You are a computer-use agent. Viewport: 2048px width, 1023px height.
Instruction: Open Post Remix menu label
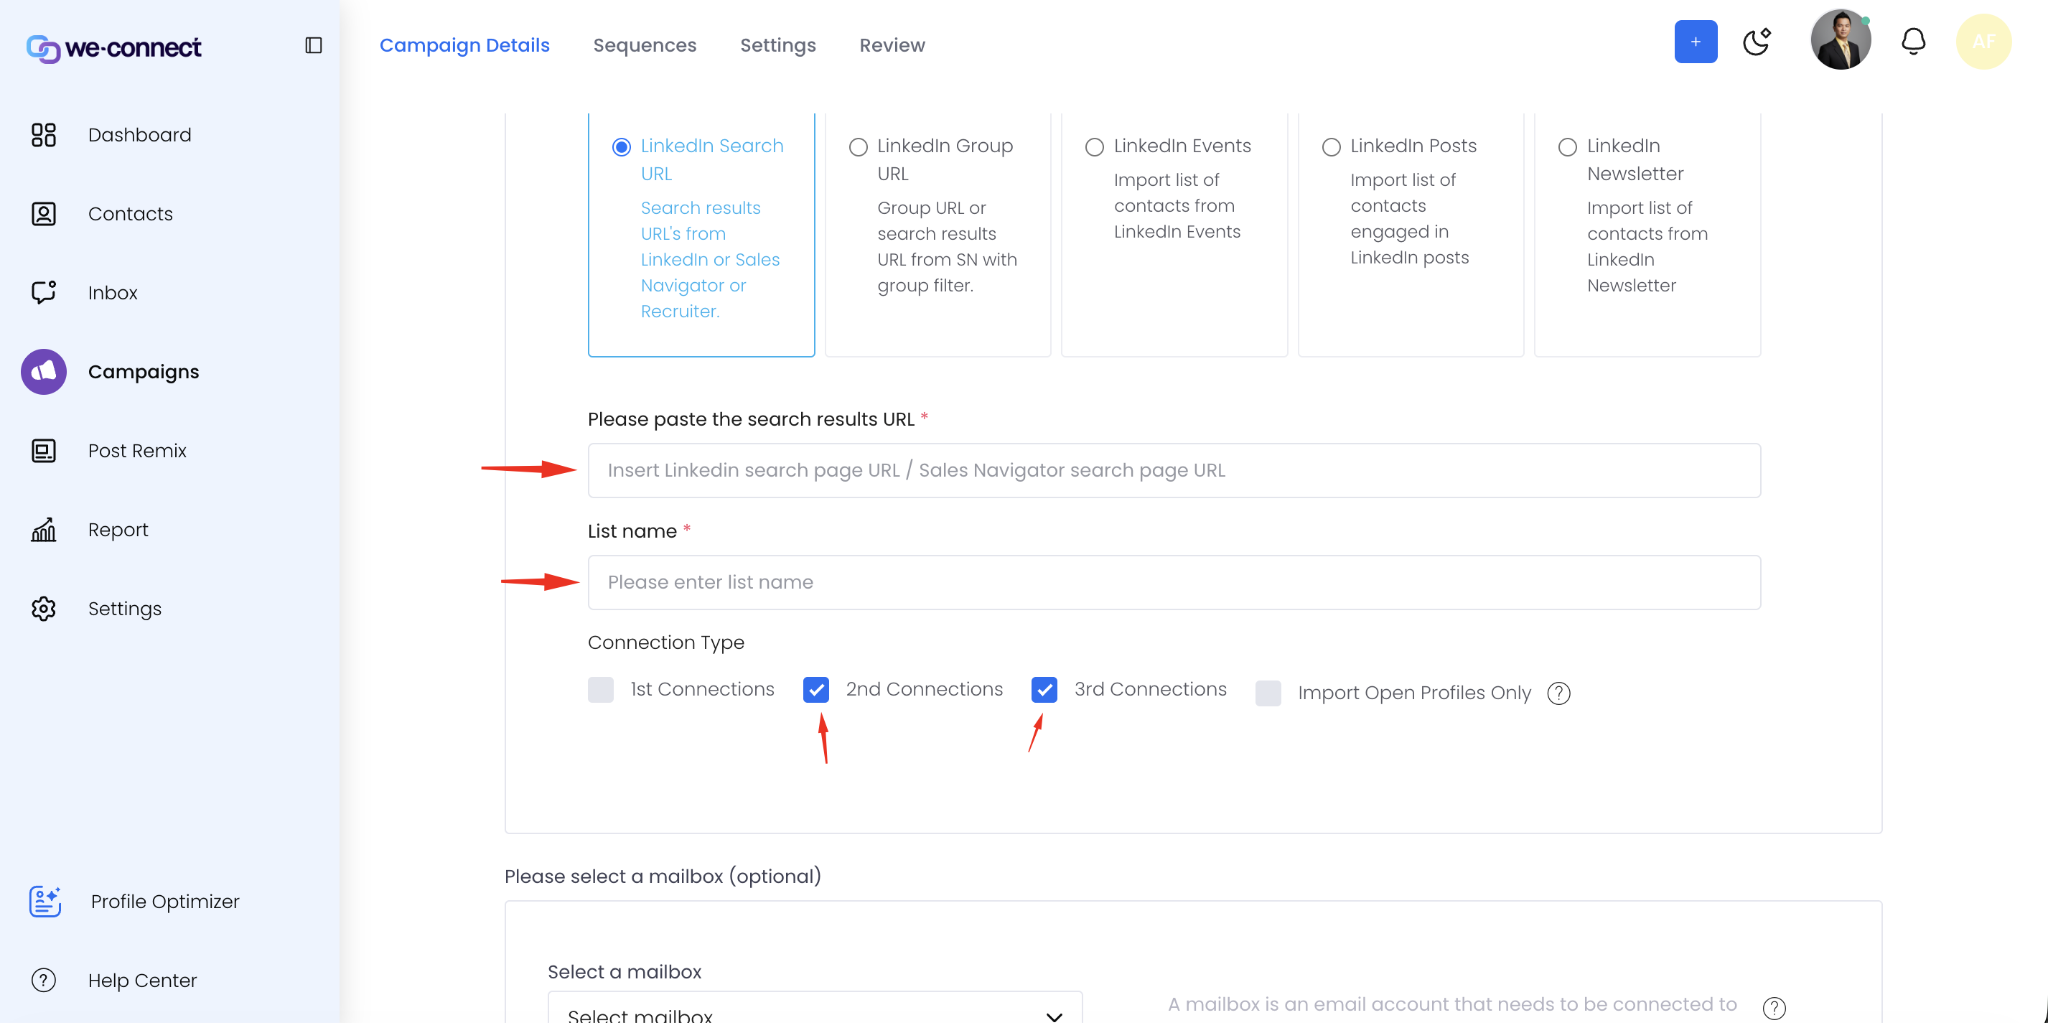(138, 451)
